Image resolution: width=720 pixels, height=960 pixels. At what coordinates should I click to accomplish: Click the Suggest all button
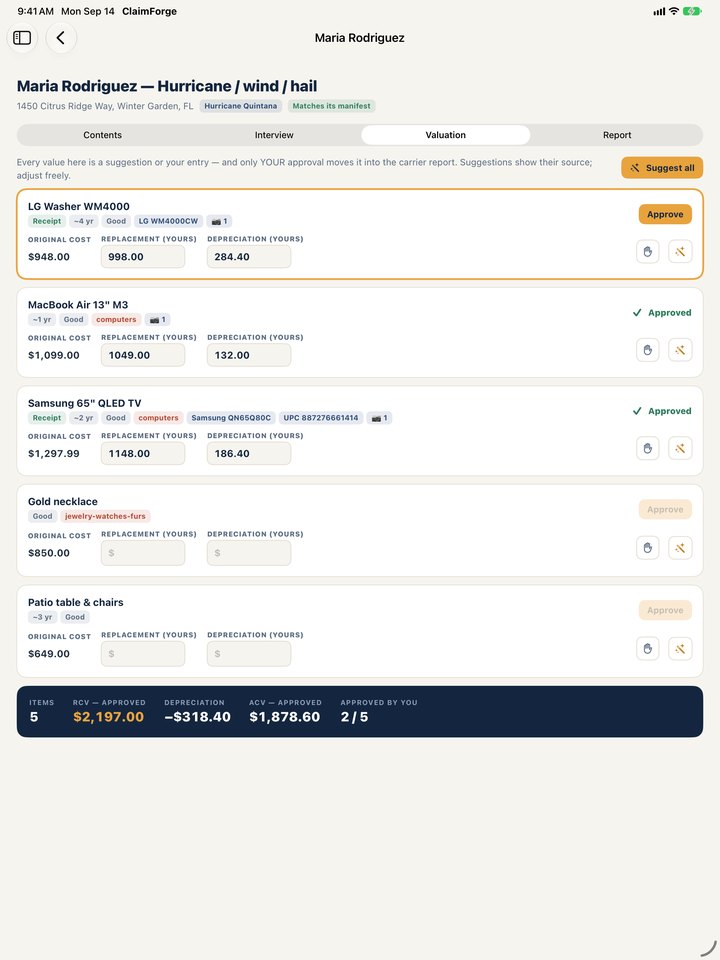pyautogui.click(x=662, y=168)
